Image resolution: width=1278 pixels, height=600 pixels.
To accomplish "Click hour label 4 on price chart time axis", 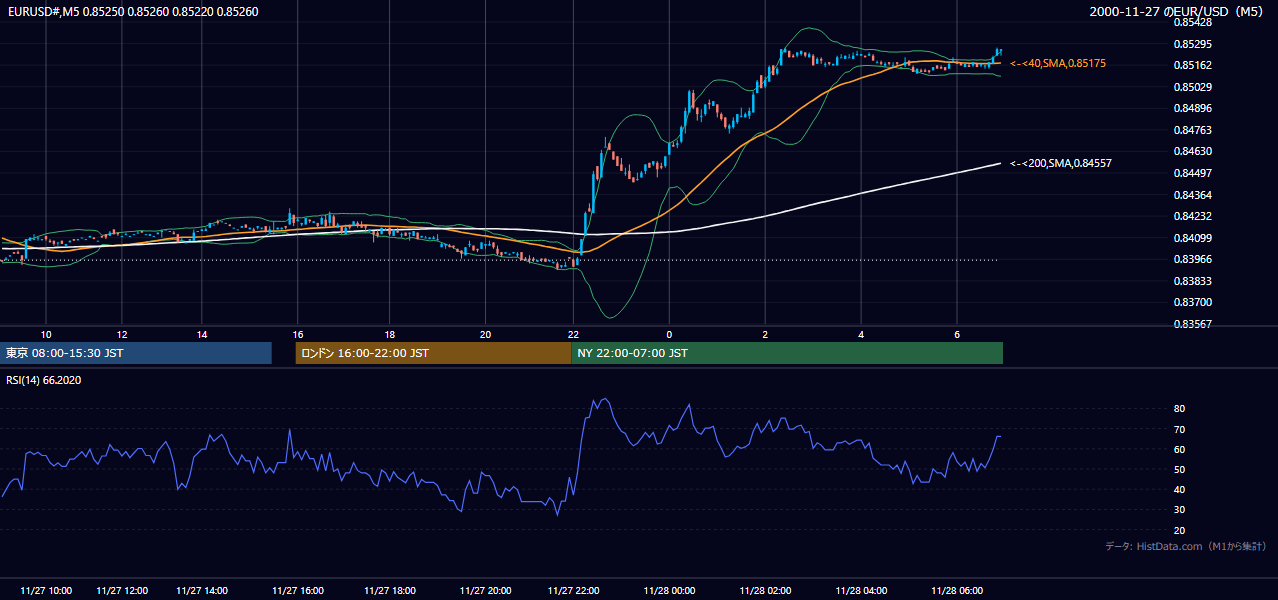I will pyautogui.click(x=861, y=334).
